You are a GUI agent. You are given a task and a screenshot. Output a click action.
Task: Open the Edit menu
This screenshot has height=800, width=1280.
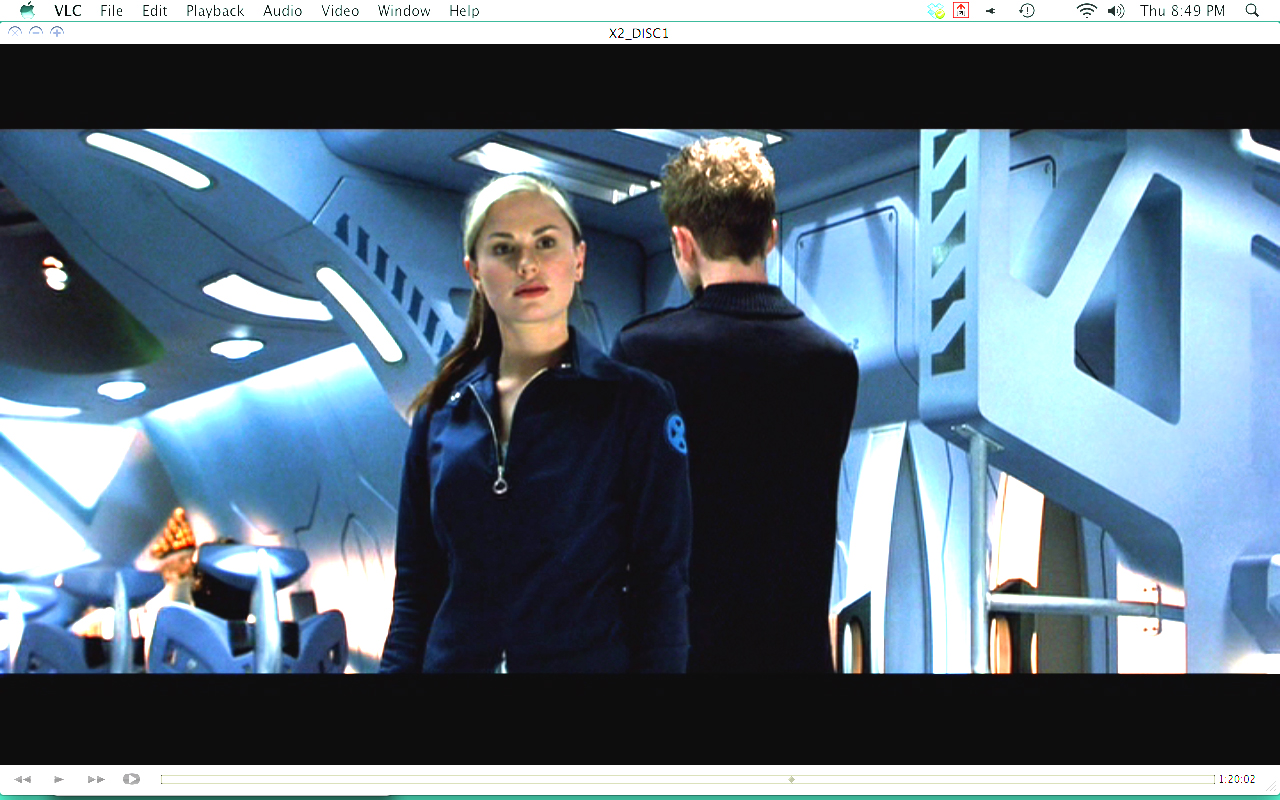[x=154, y=11]
